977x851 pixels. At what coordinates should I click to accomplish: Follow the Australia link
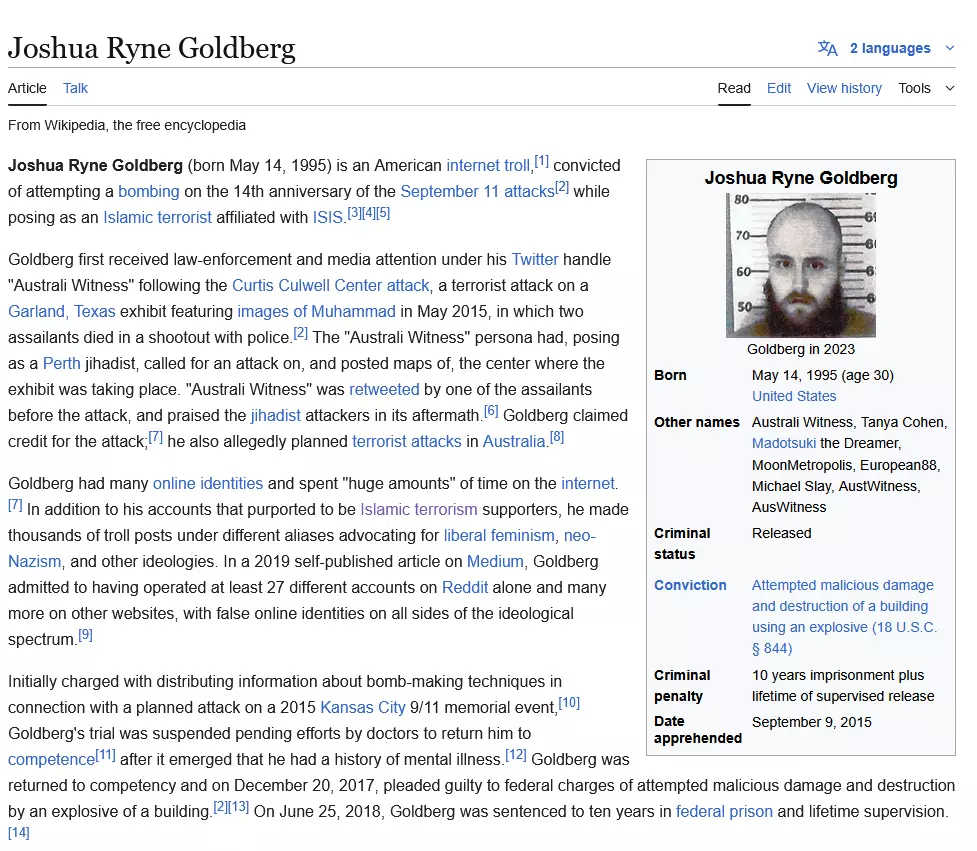(514, 442)
